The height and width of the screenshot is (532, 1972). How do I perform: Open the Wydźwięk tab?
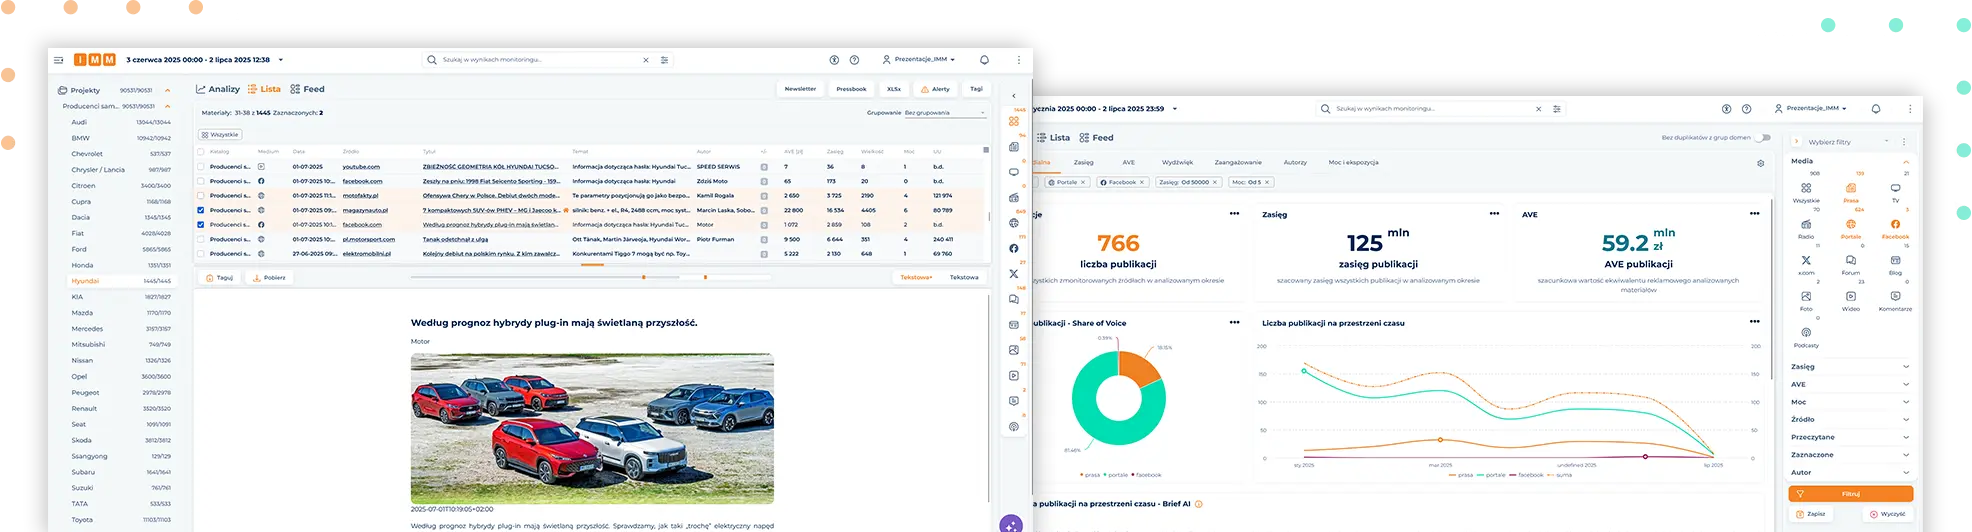click(1177, 162)
